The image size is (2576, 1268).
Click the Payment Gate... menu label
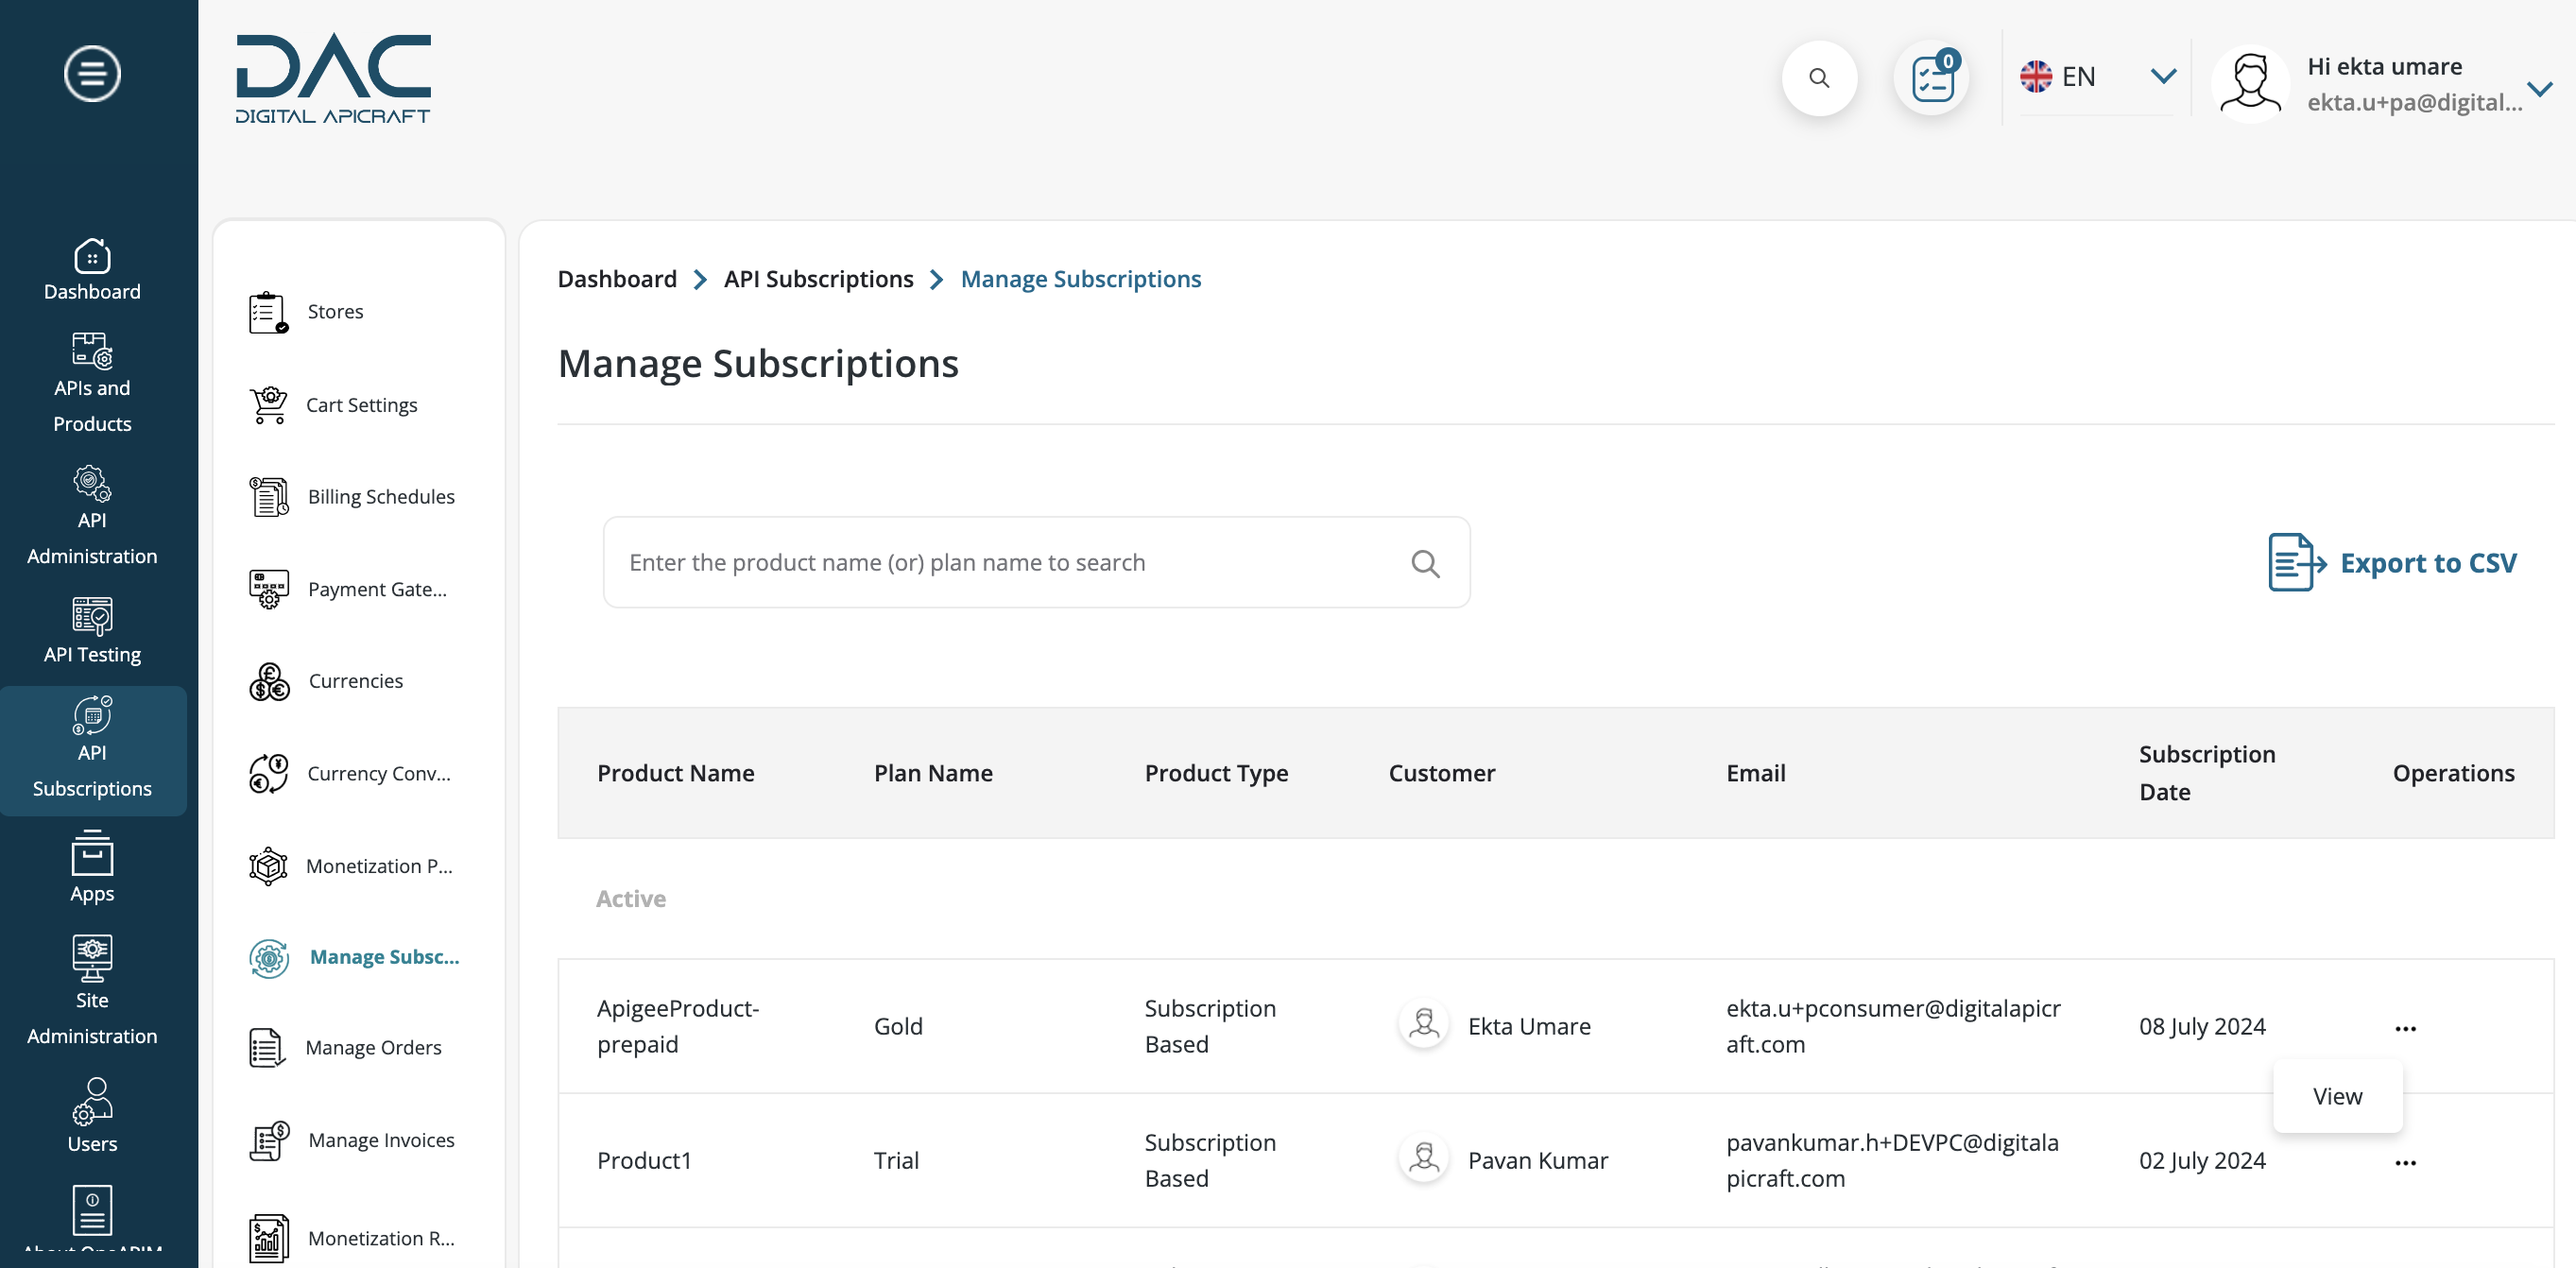(x=377, y=590)
